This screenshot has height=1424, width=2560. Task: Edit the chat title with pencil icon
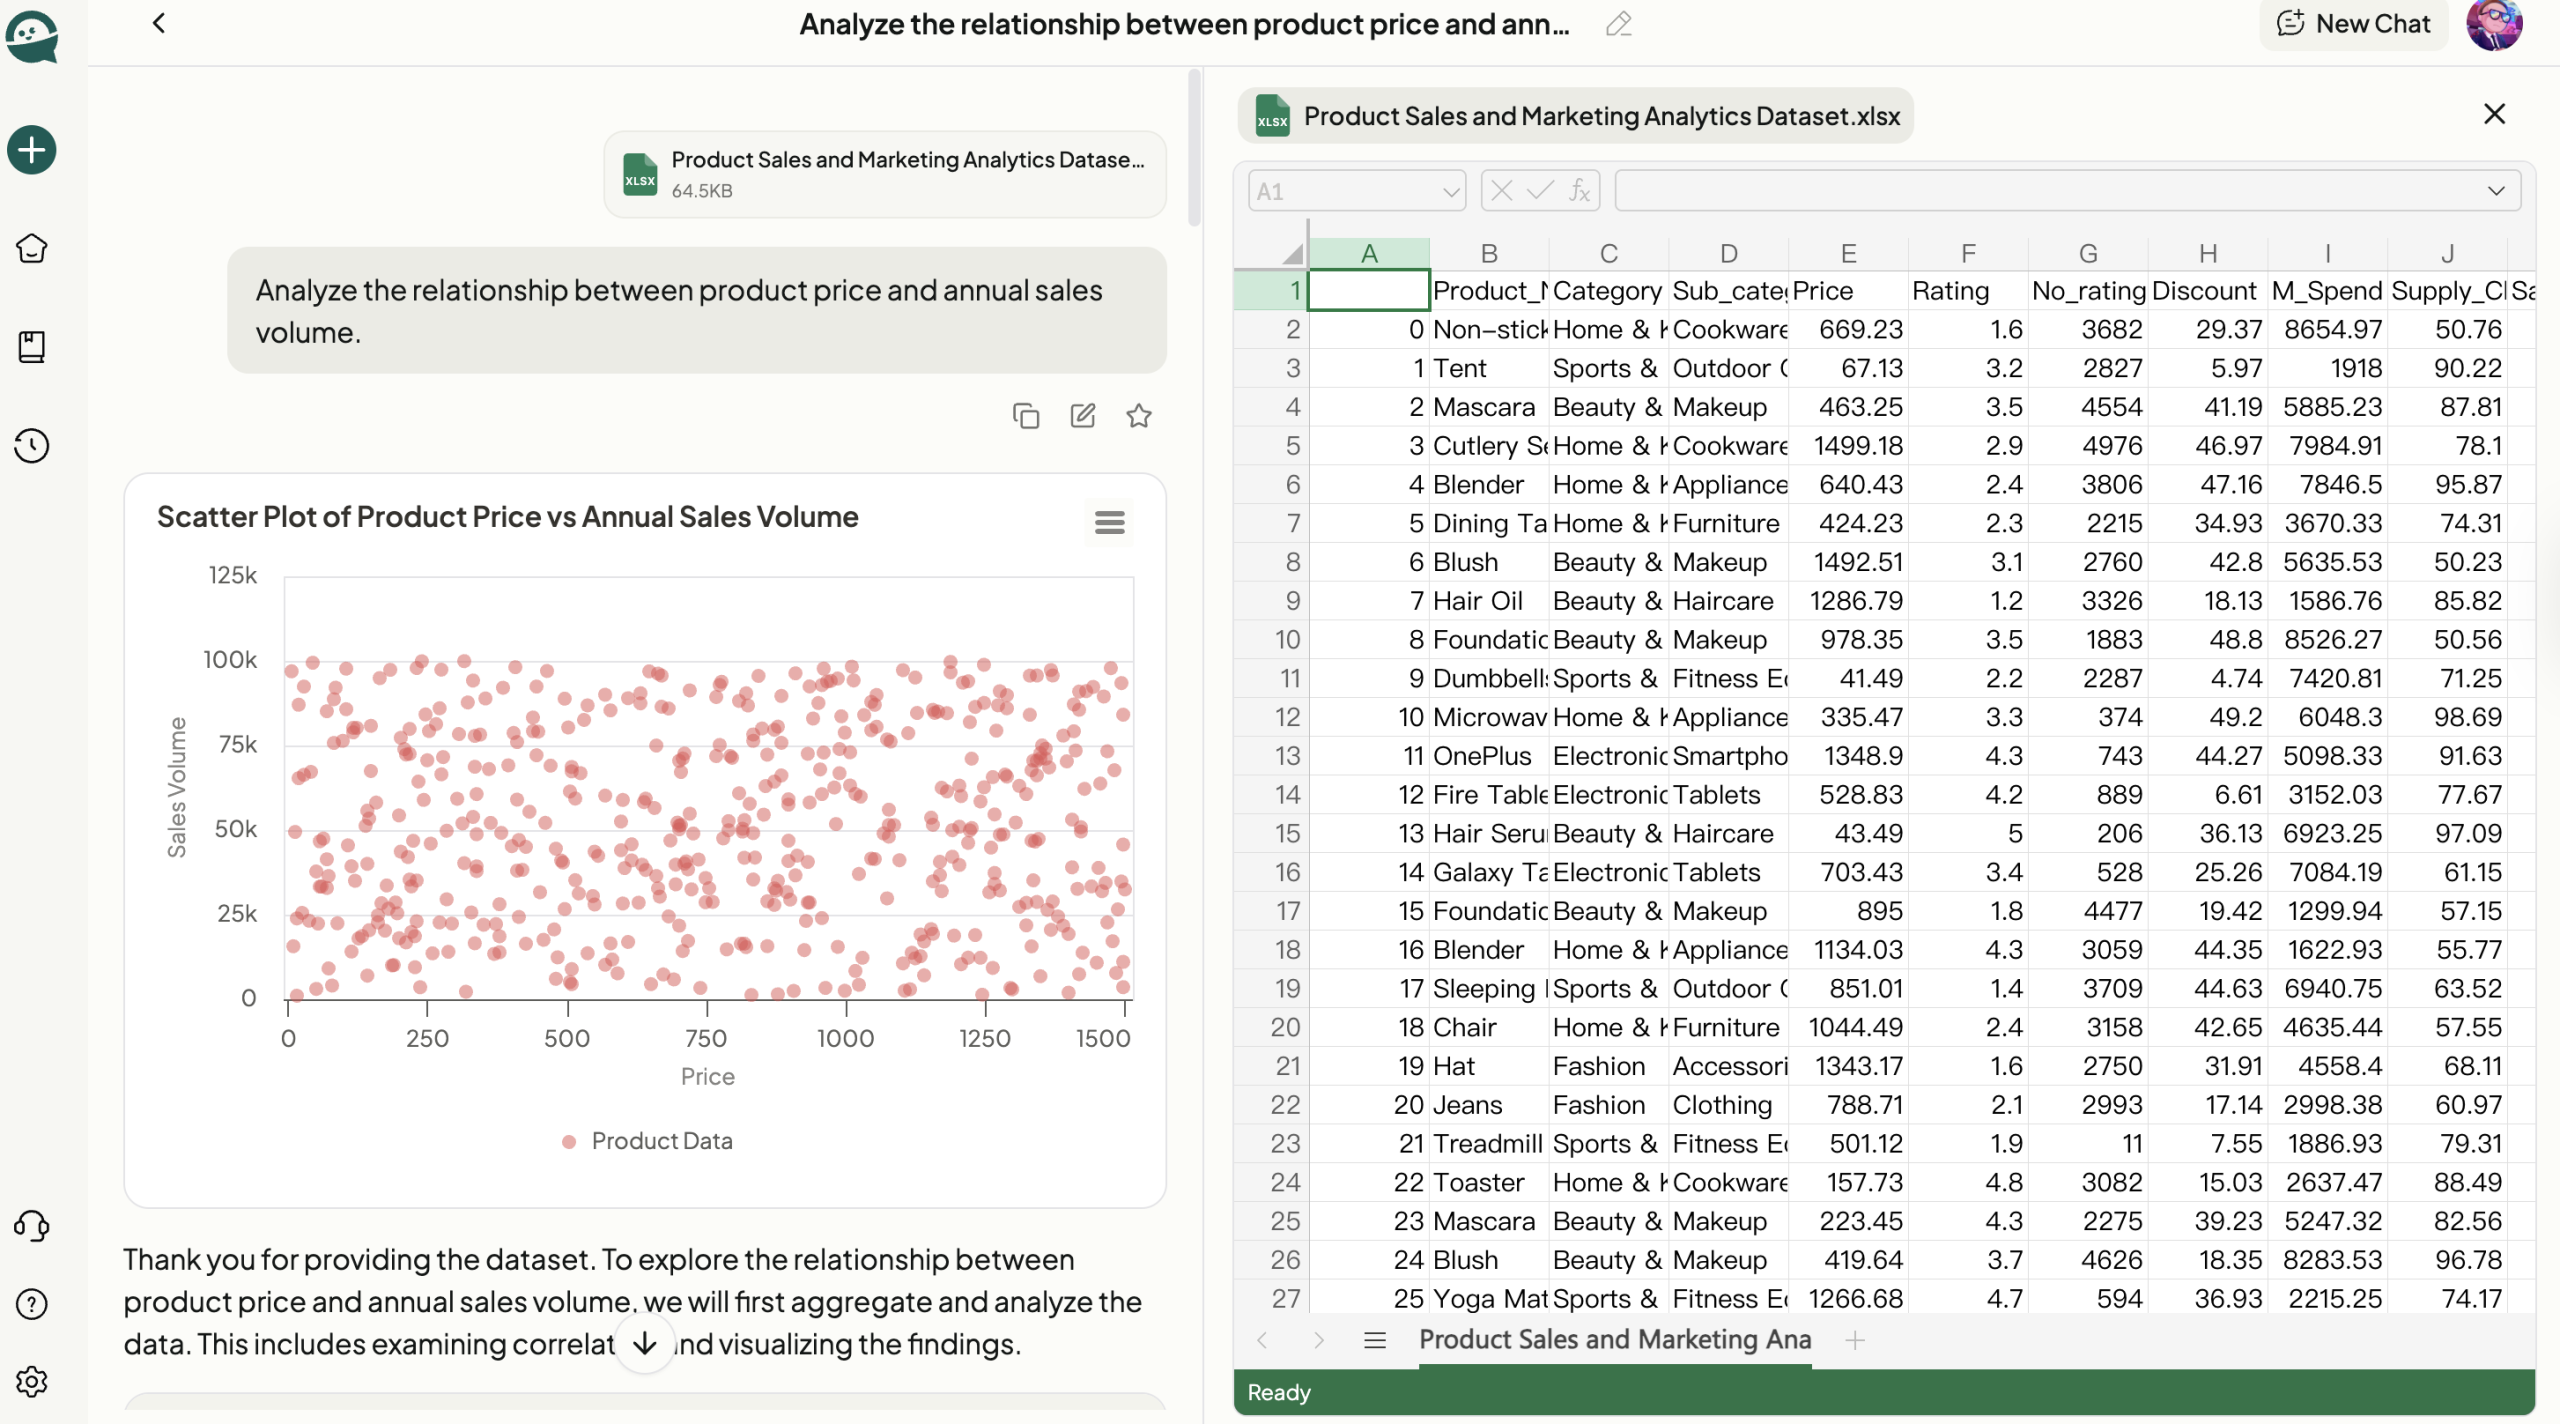click(x=1618, y=24)
